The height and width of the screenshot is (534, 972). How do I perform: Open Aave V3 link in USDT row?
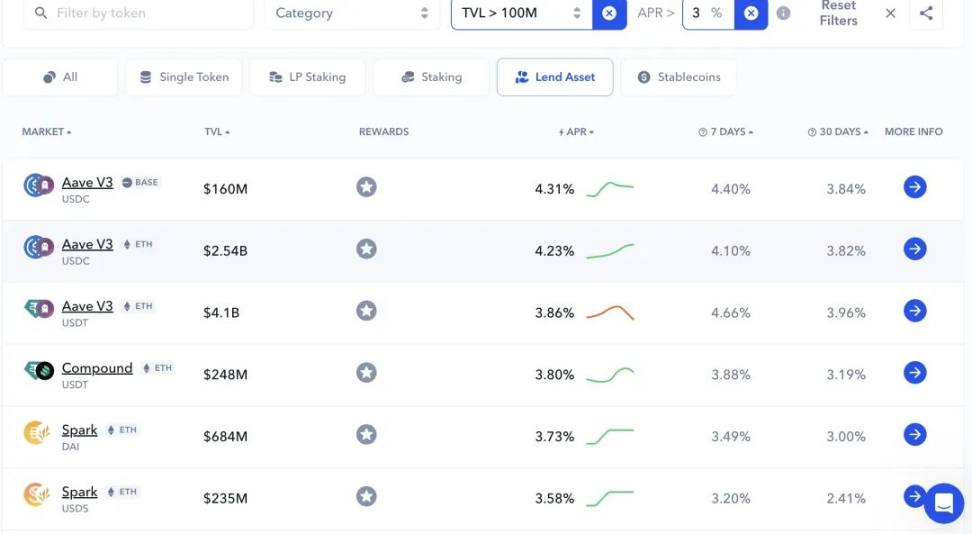point(87,306)
